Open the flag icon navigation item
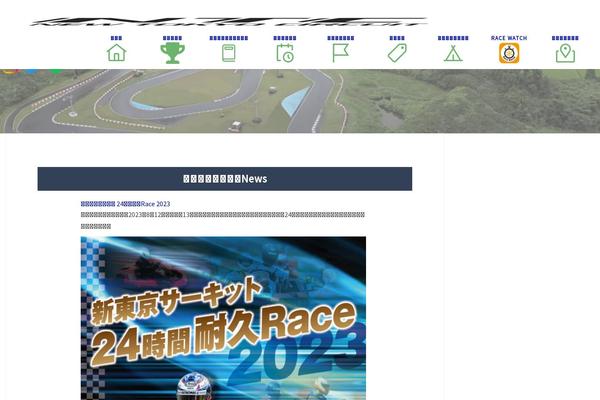 (341, 53)
